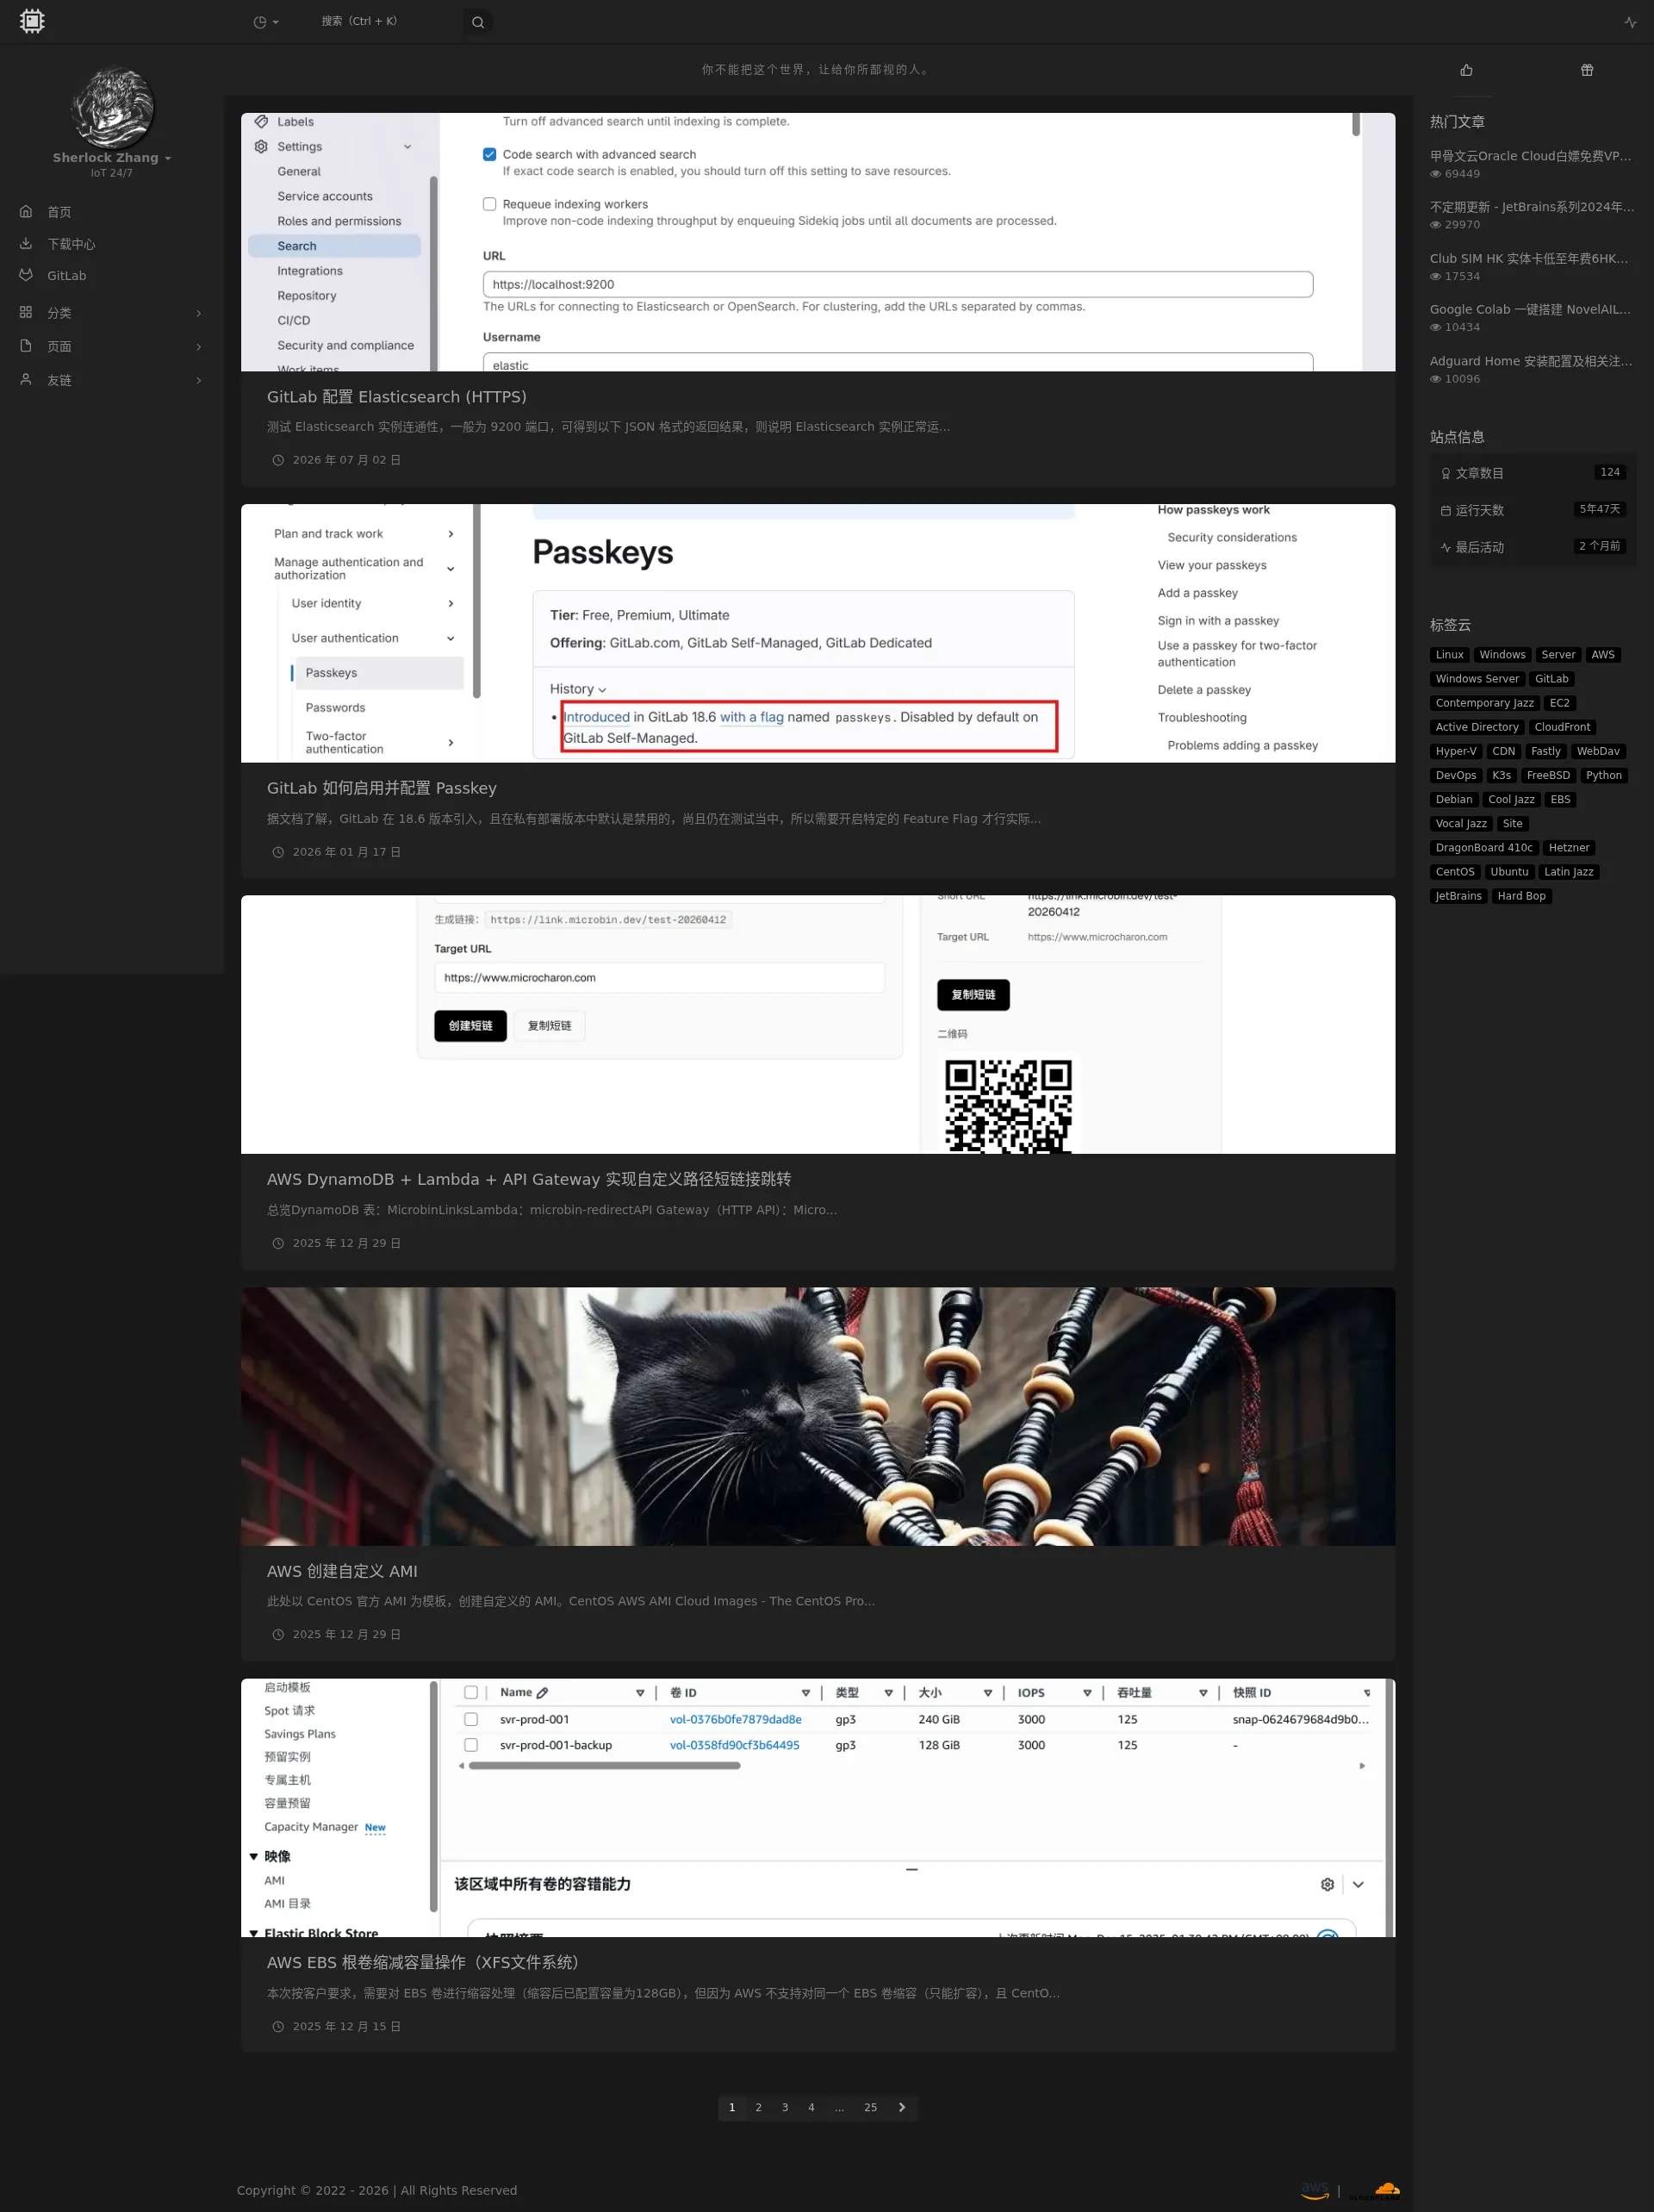Open the Linux tag
This screenshot has height=2212, width=1654.
click(x=1449, y=655)
